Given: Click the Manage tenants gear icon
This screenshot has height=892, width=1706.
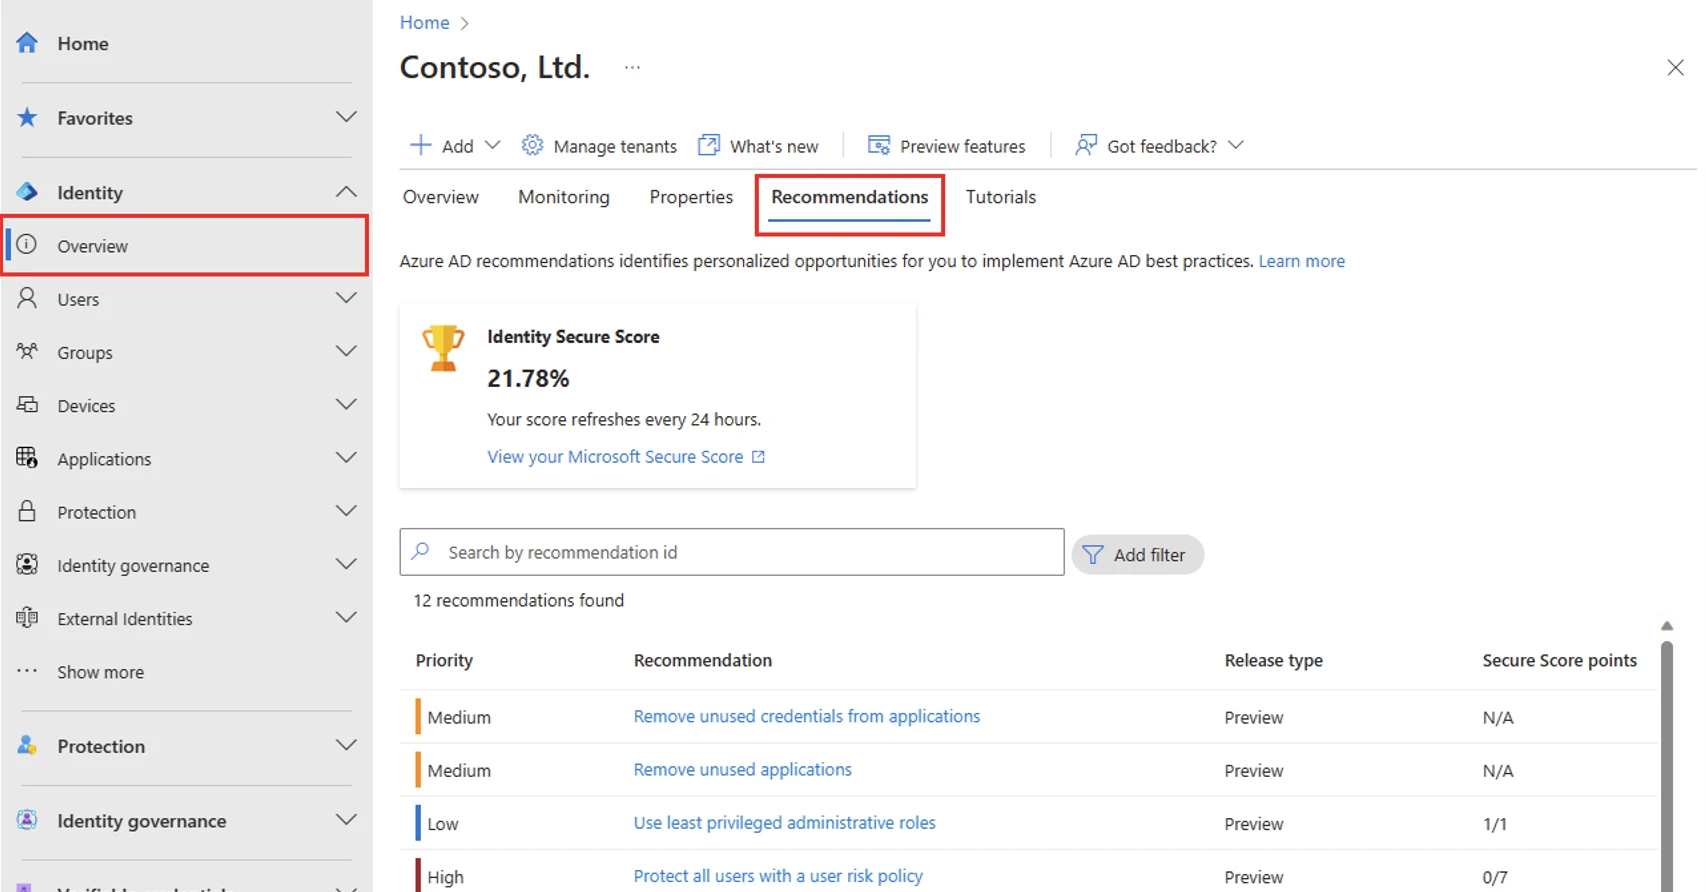Looking at the screenshot, I should coord(532,145).
